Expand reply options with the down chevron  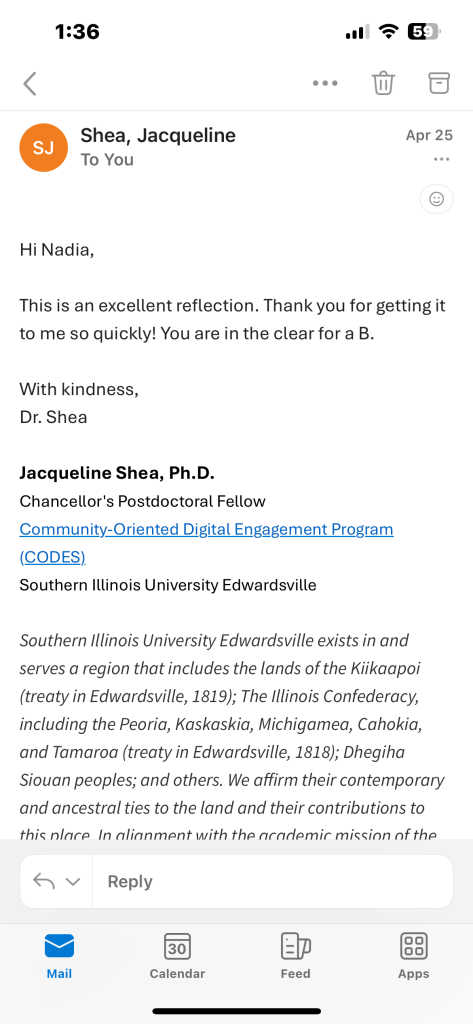pos(73,882)
